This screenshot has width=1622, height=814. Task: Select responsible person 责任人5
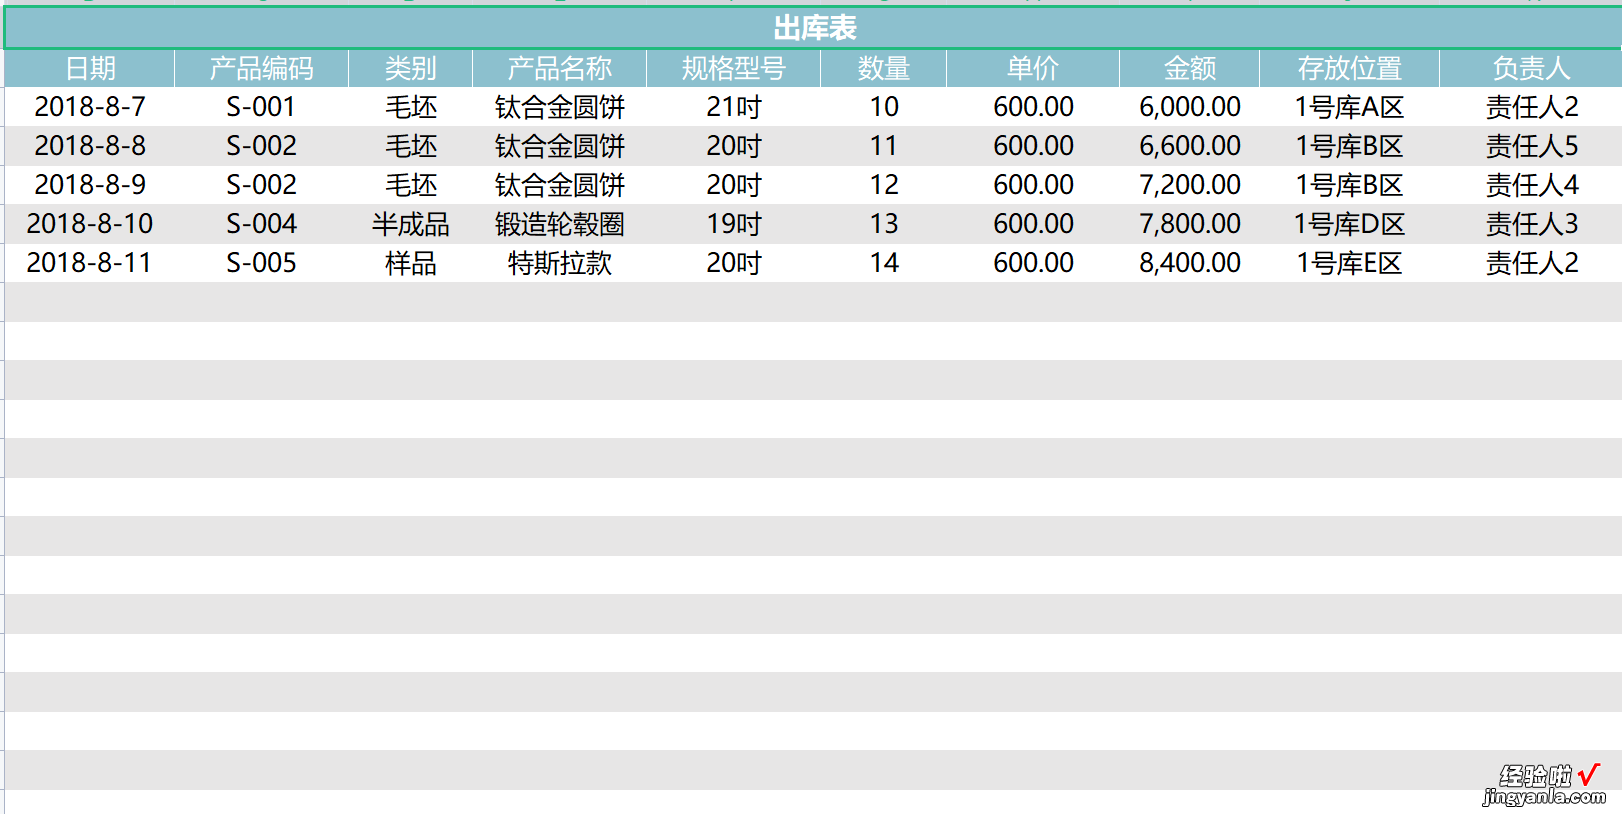[1531, 146]
